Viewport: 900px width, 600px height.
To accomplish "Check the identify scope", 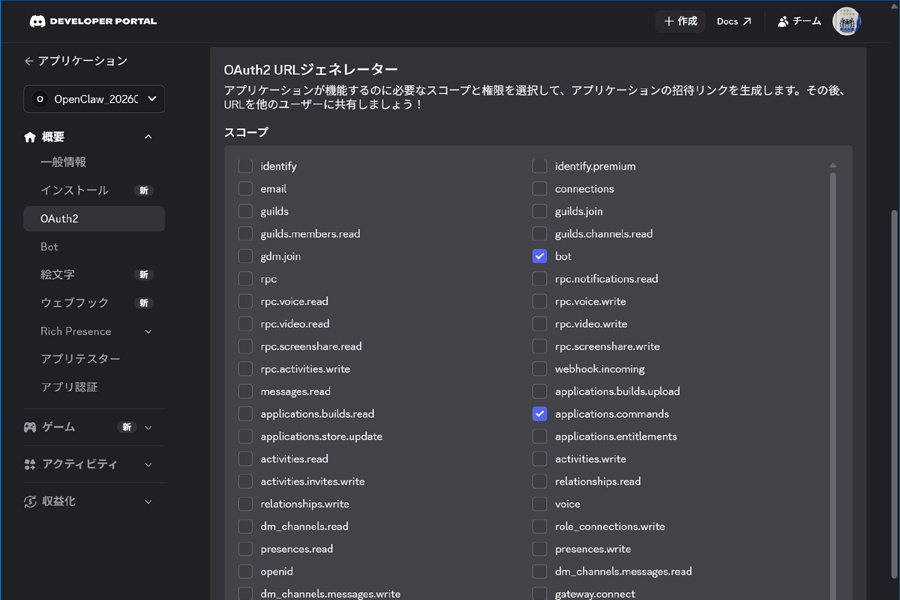I will [245, 166].
